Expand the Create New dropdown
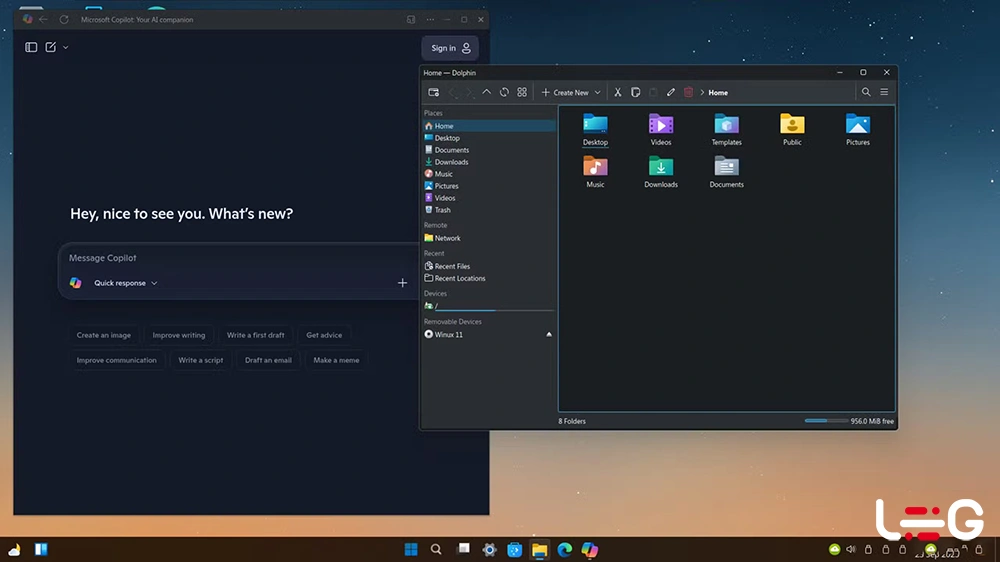The image size is (1000, 562). click(x=597, y=92)
